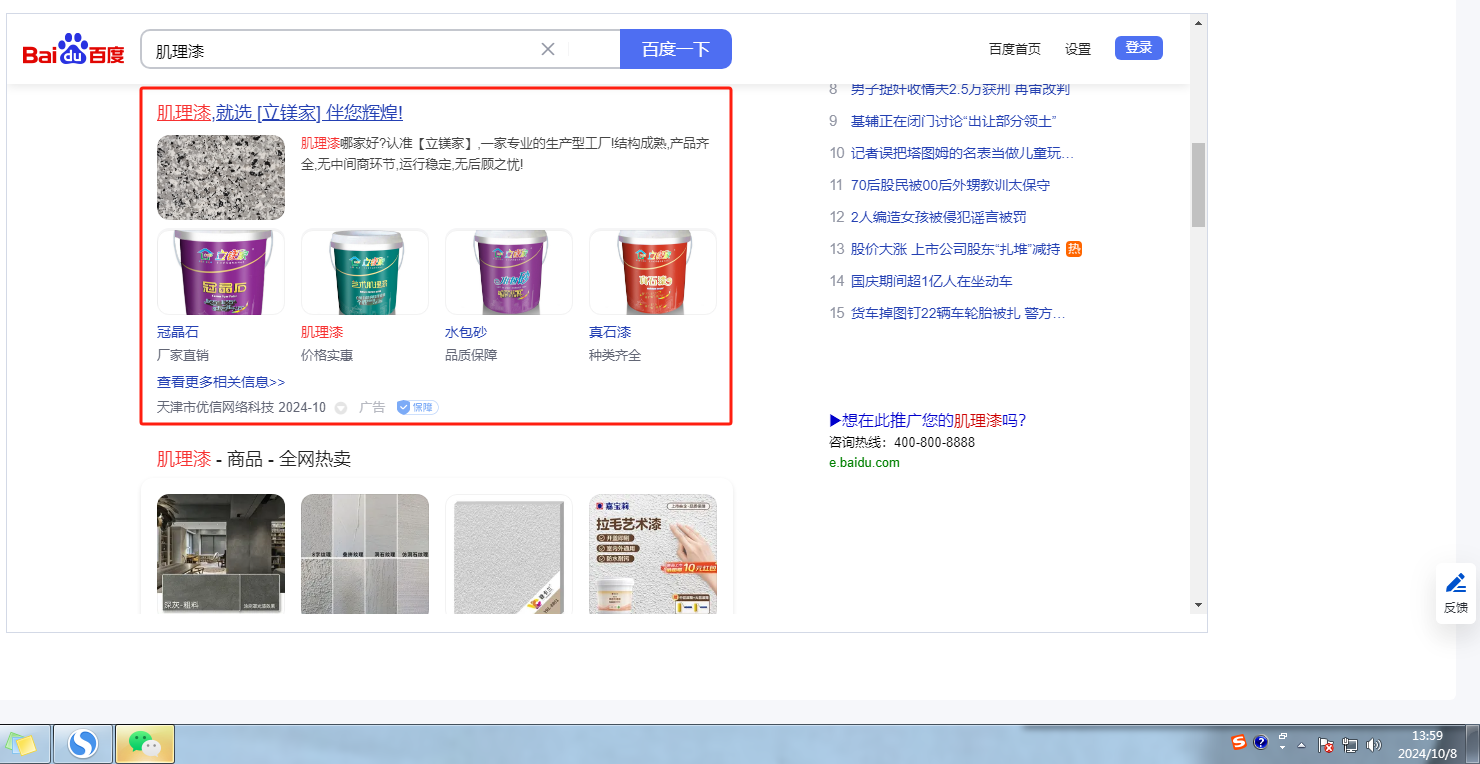The width and height of the screenshot is (1480, 764).
Task: Open the 百度首页 link
Action: [x=1015, y=49]
